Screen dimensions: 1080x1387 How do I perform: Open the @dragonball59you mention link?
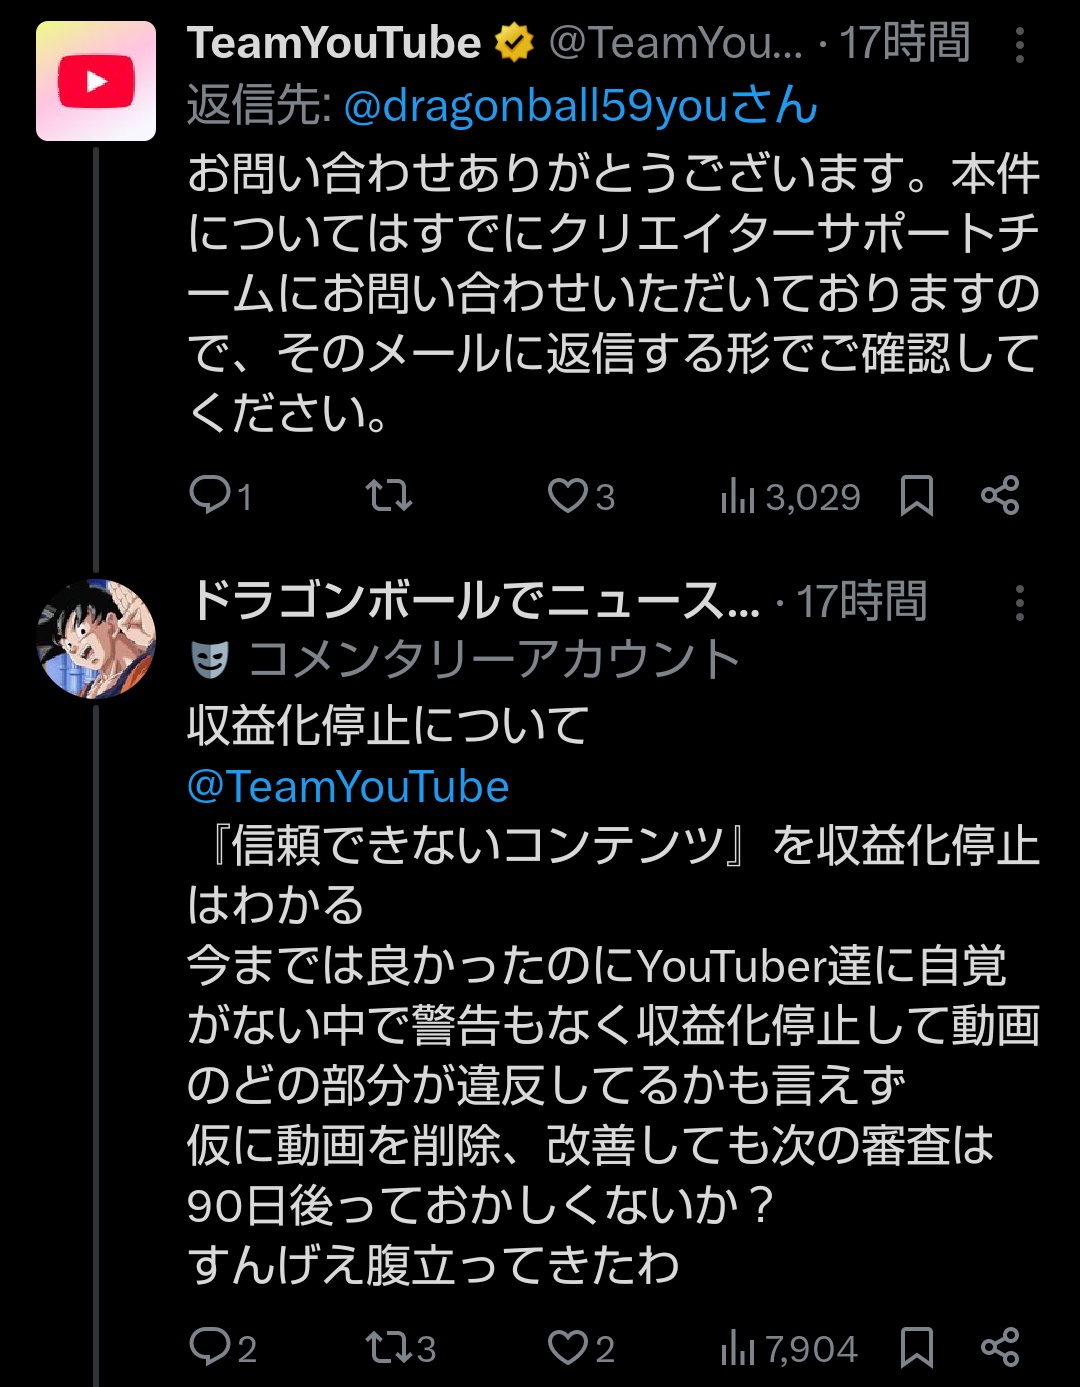(x=580, y=106)
